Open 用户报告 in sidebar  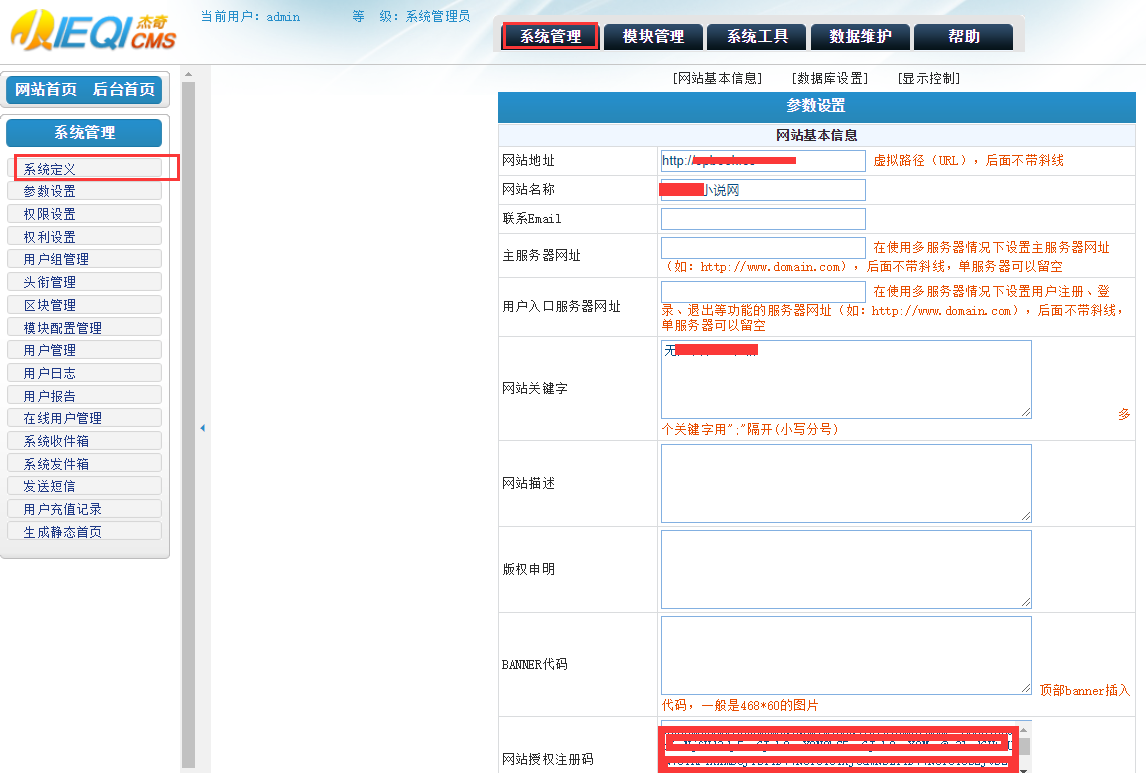pyautogui.click(x=84, y=395)
